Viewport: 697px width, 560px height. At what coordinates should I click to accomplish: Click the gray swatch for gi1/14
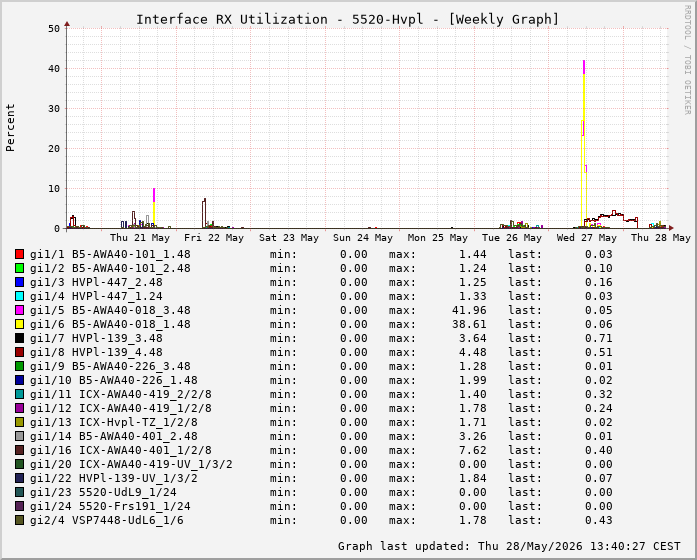pos(19,436)
